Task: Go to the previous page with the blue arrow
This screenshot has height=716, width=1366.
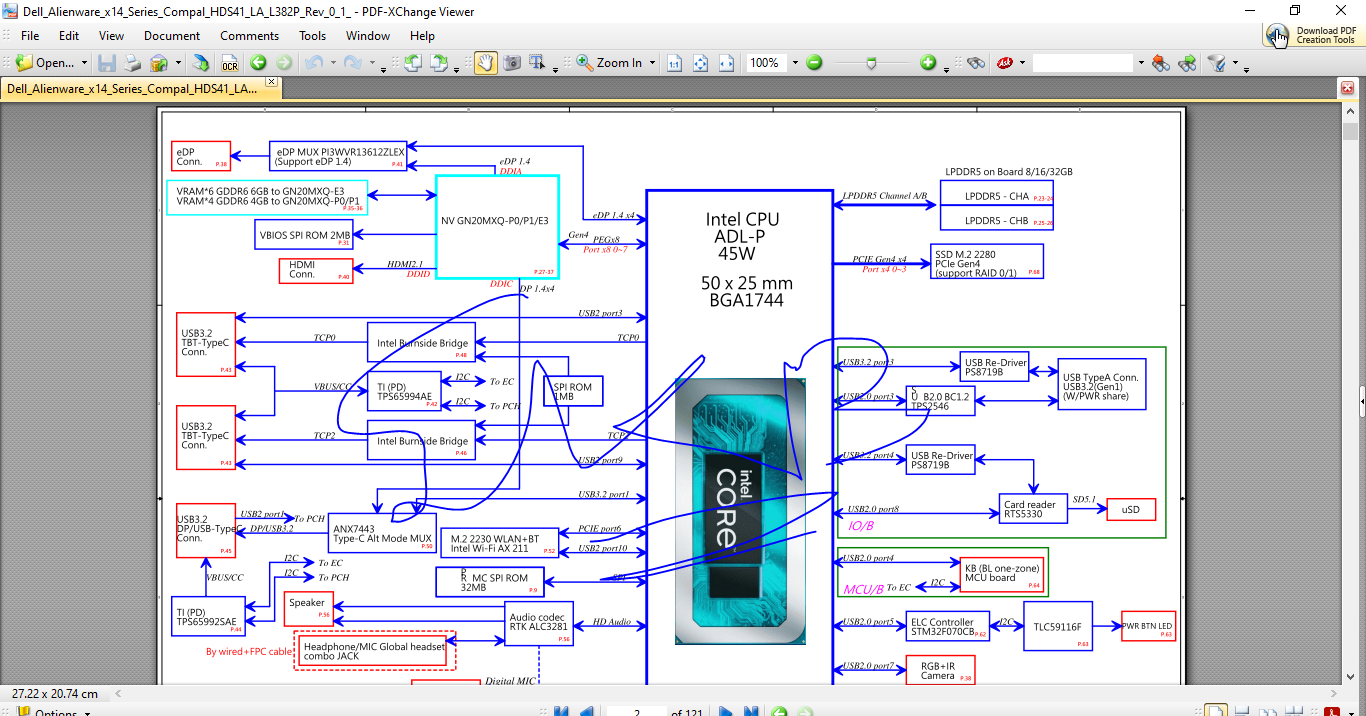Action: click(586, 712)
